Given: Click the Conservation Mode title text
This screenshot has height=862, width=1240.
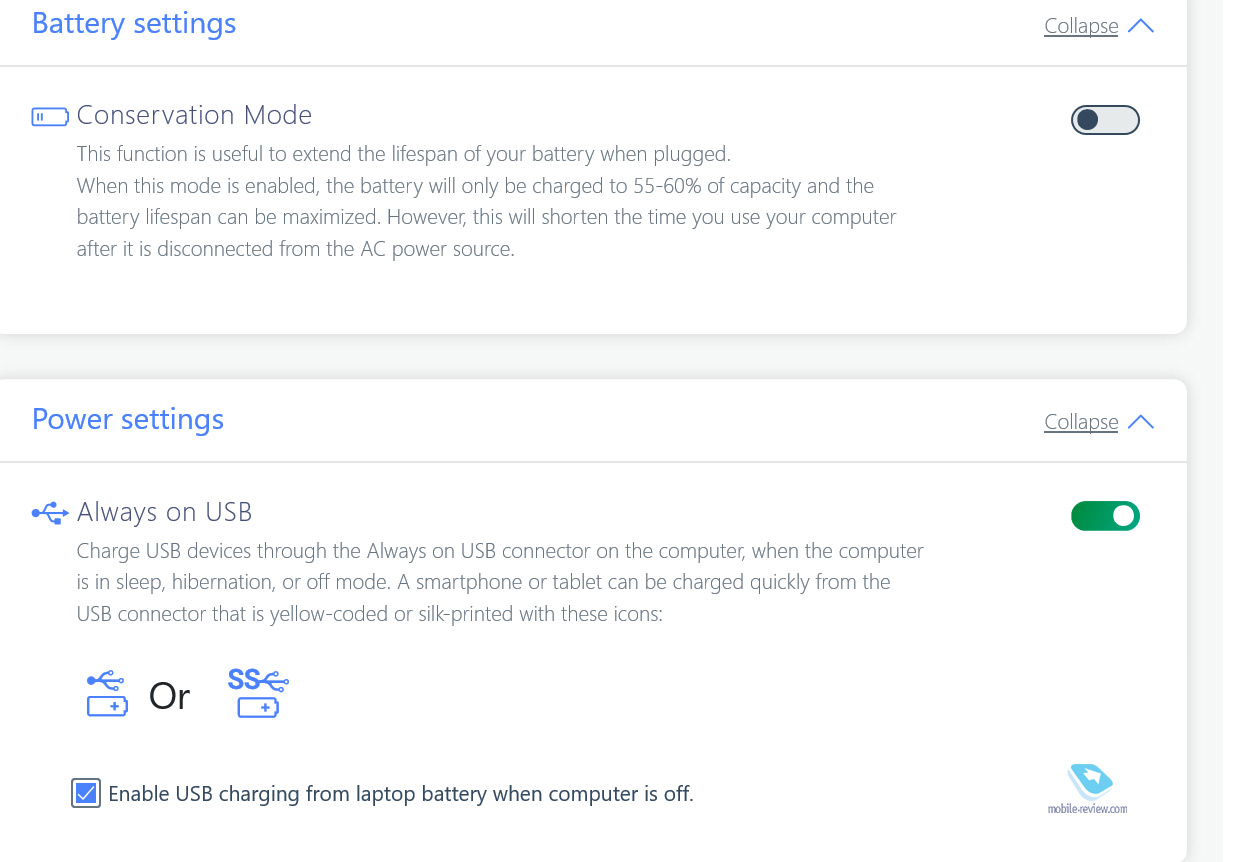Looking at the screenshot, I should 194,115.
